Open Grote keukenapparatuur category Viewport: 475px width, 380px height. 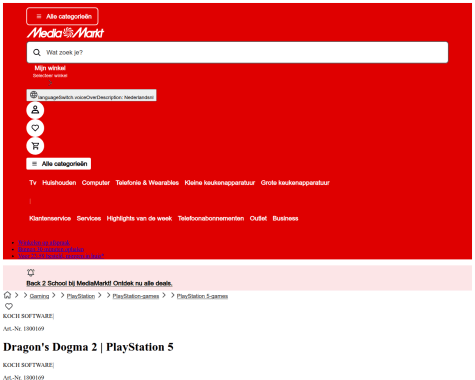pyautogui.click(x=295, y=183)
